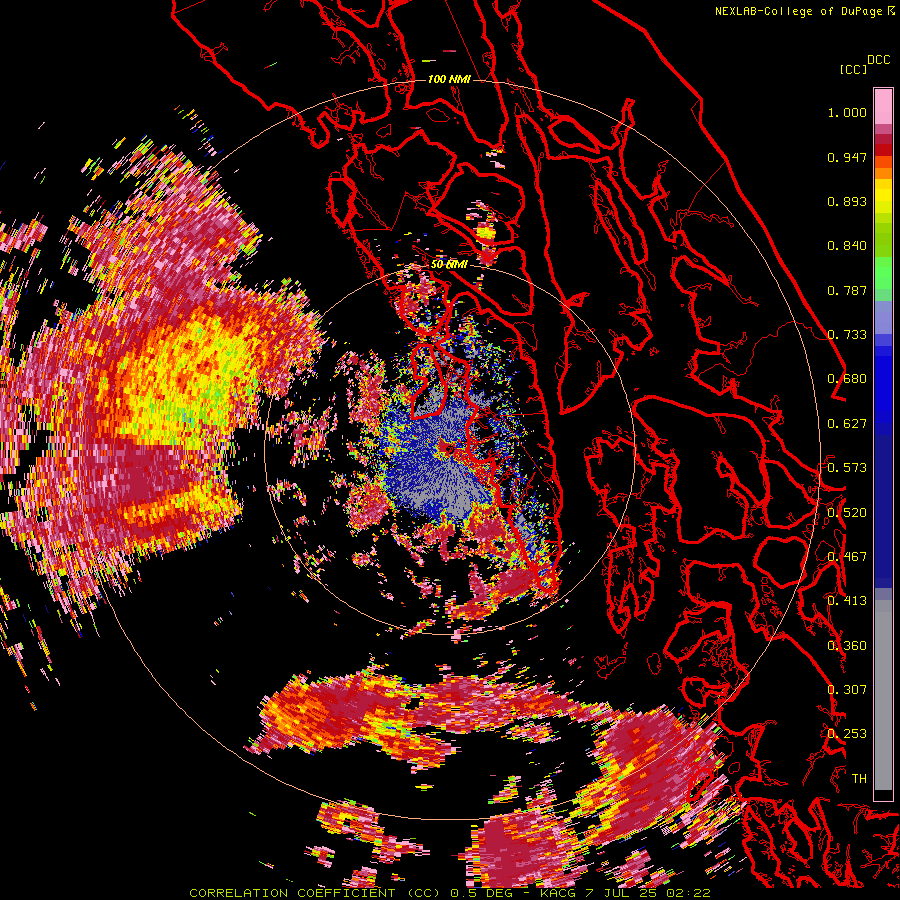Screen dimensions: 900x900
Task: Click the 0.627 legend value
Action: (x=847, y=424)
